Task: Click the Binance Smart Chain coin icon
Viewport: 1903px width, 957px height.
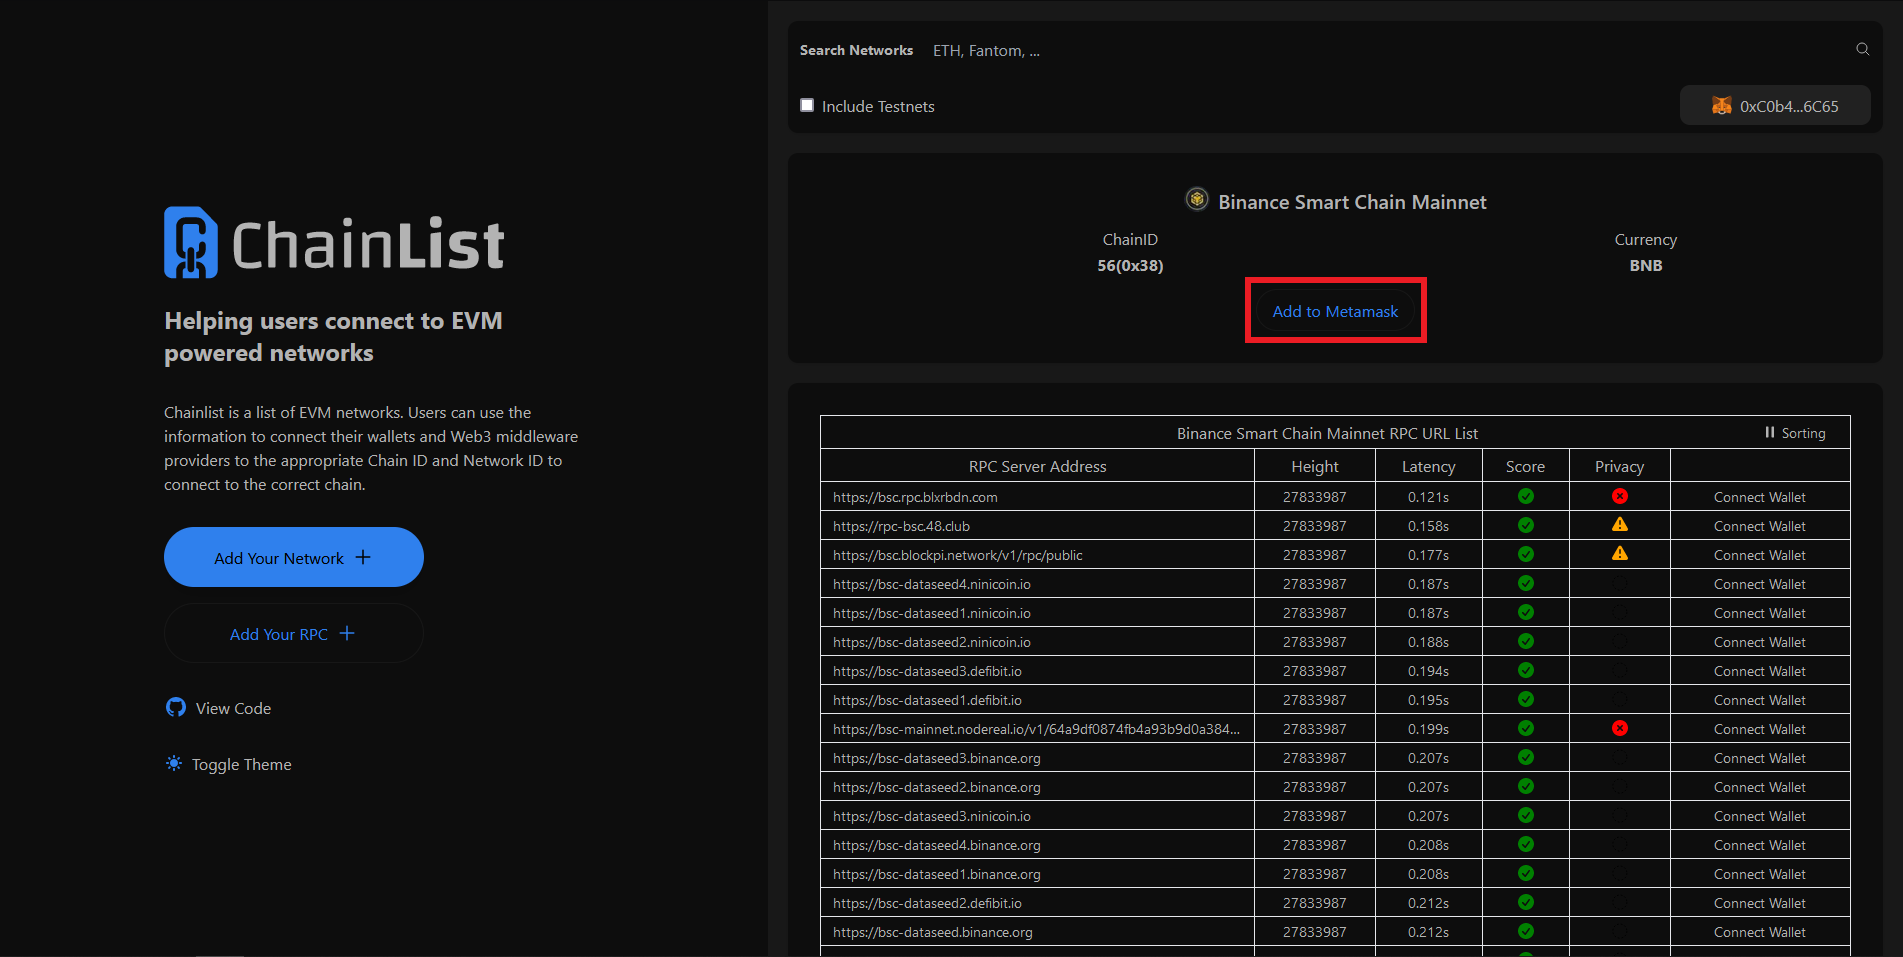Action: point(1196,200)
